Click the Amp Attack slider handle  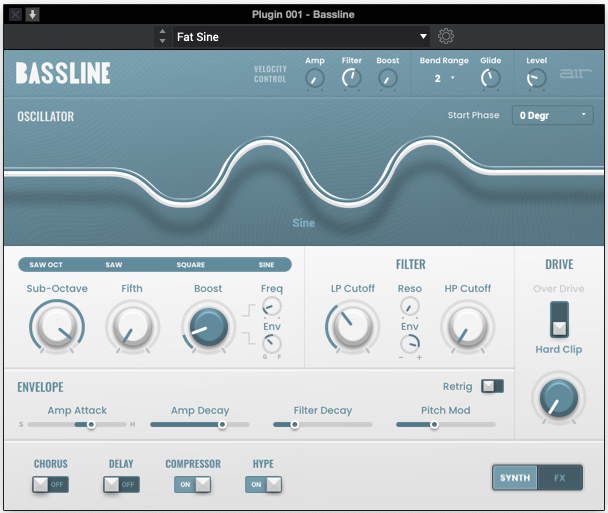coord(91,425)
